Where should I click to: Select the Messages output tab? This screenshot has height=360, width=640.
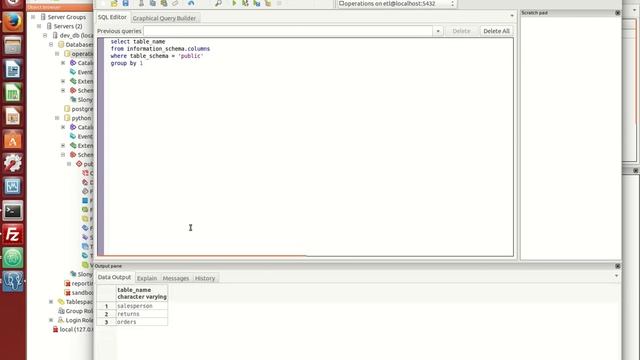176,278
